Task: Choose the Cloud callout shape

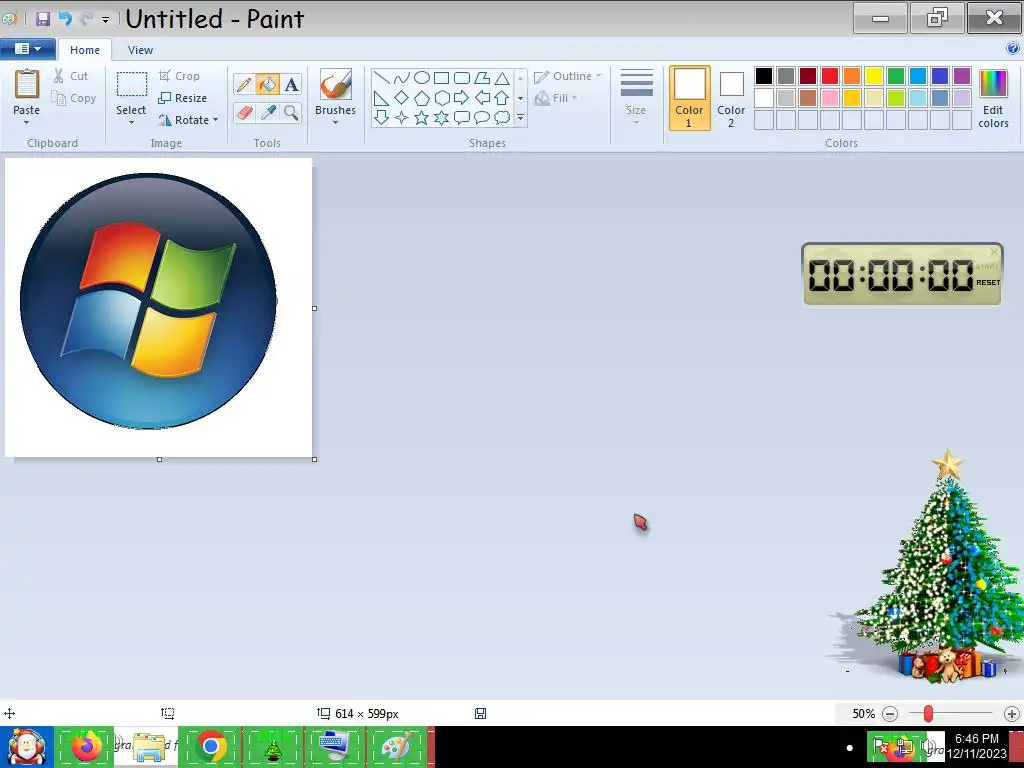Action: tap(502, 118)
